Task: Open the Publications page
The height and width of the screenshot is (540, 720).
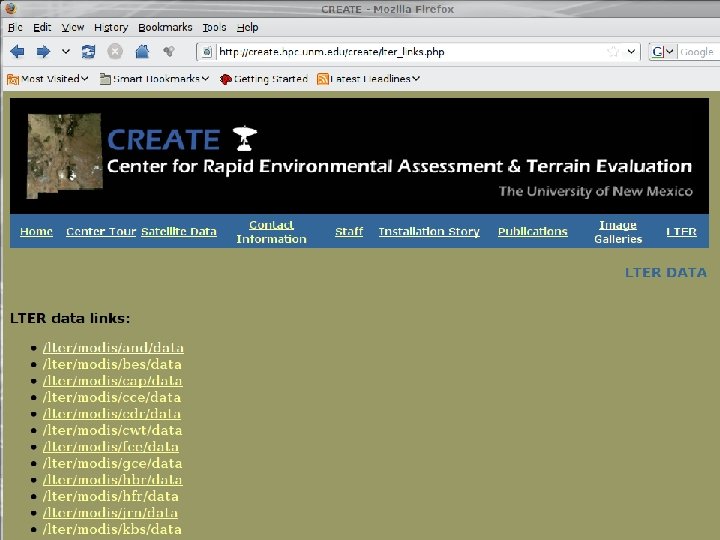Action: tap(533, 231)
